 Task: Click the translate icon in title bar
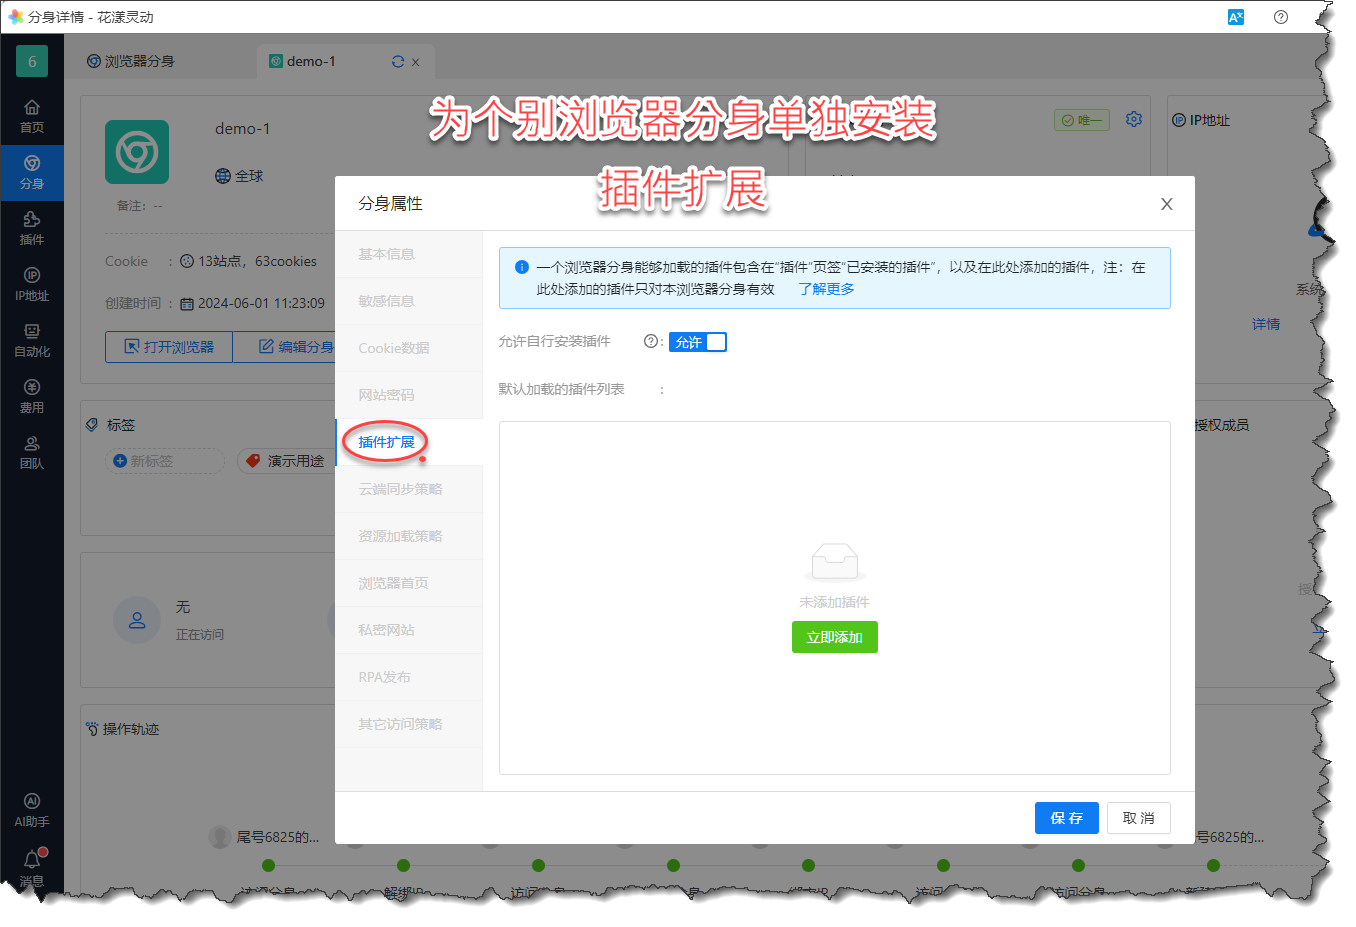tap(1236, 17)
